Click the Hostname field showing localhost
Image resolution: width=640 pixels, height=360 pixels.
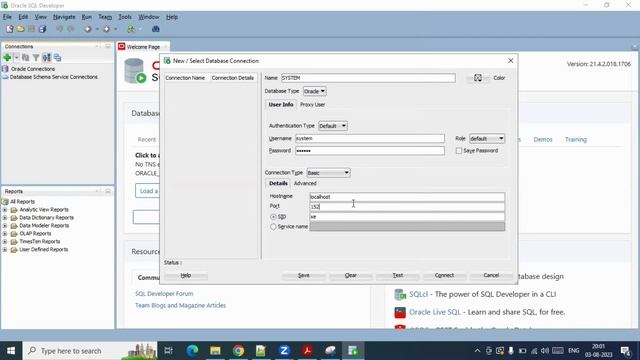tap(407, 197)
